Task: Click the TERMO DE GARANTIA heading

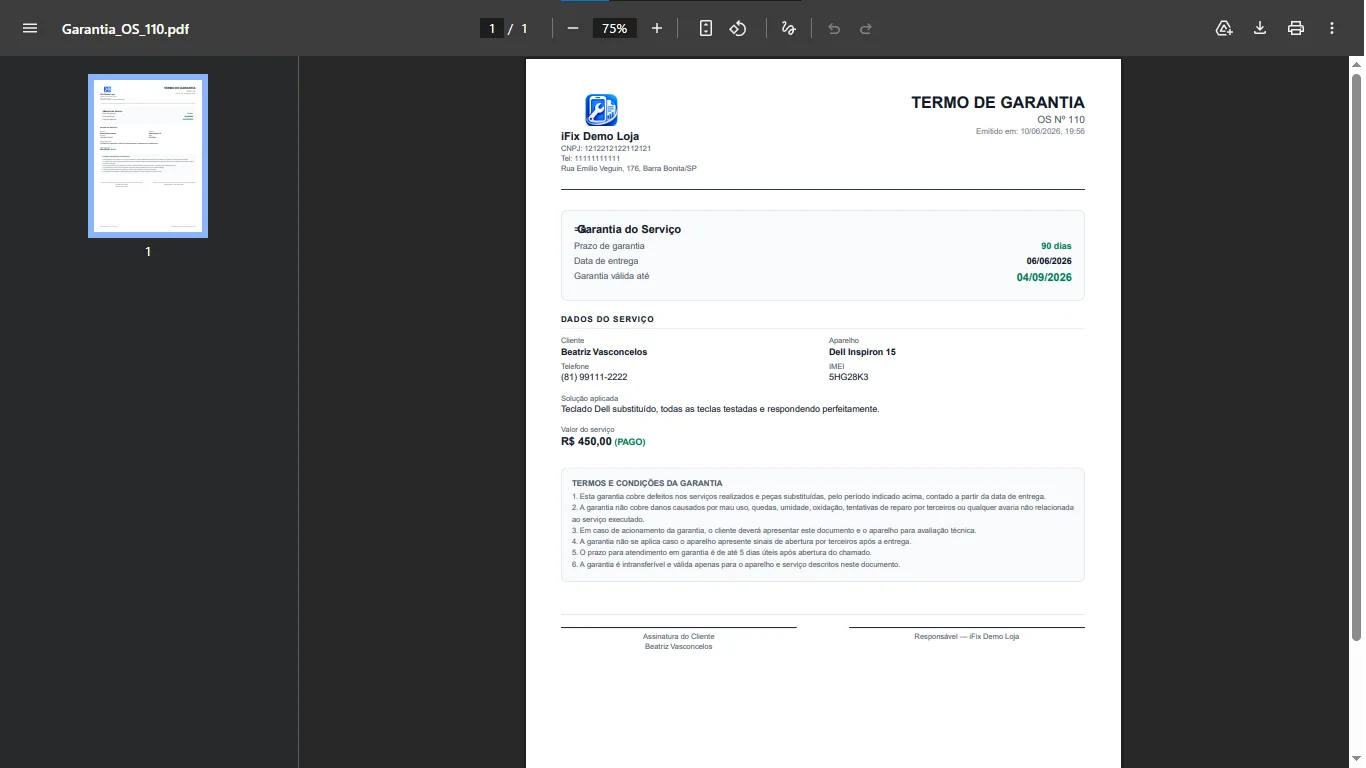Action: (998, 102)
